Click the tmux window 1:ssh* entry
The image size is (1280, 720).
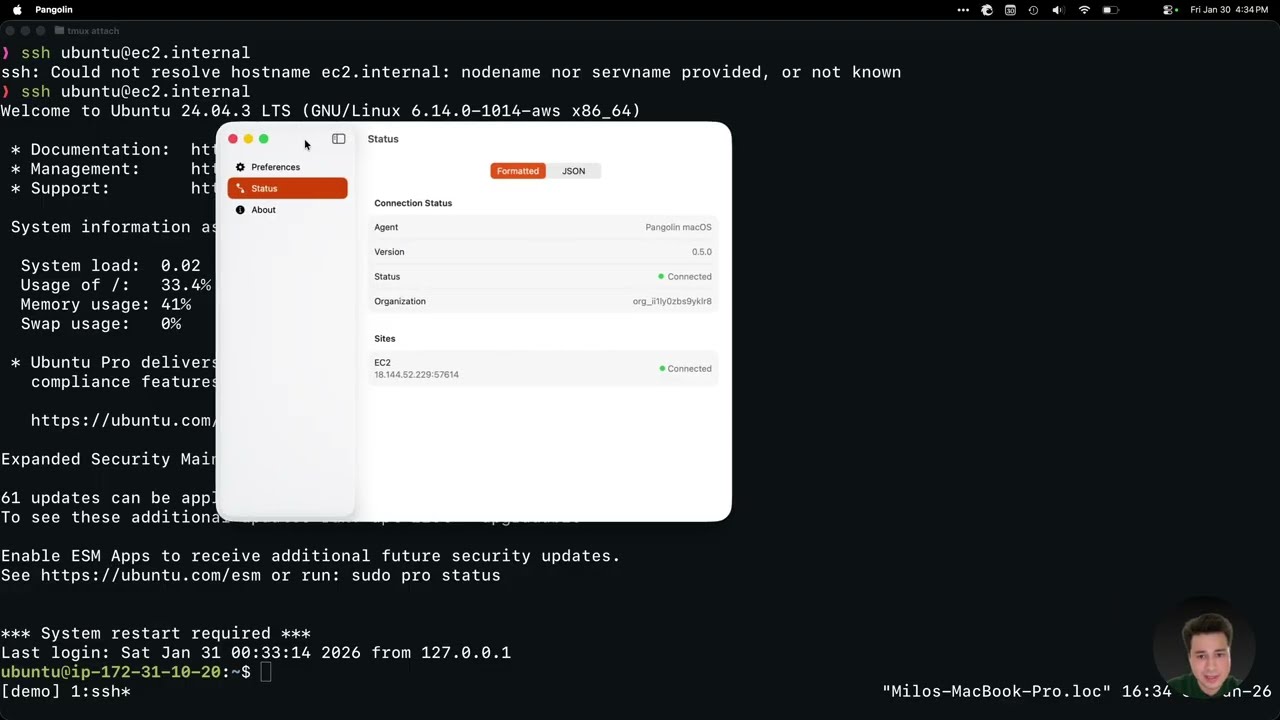(95, 692)
